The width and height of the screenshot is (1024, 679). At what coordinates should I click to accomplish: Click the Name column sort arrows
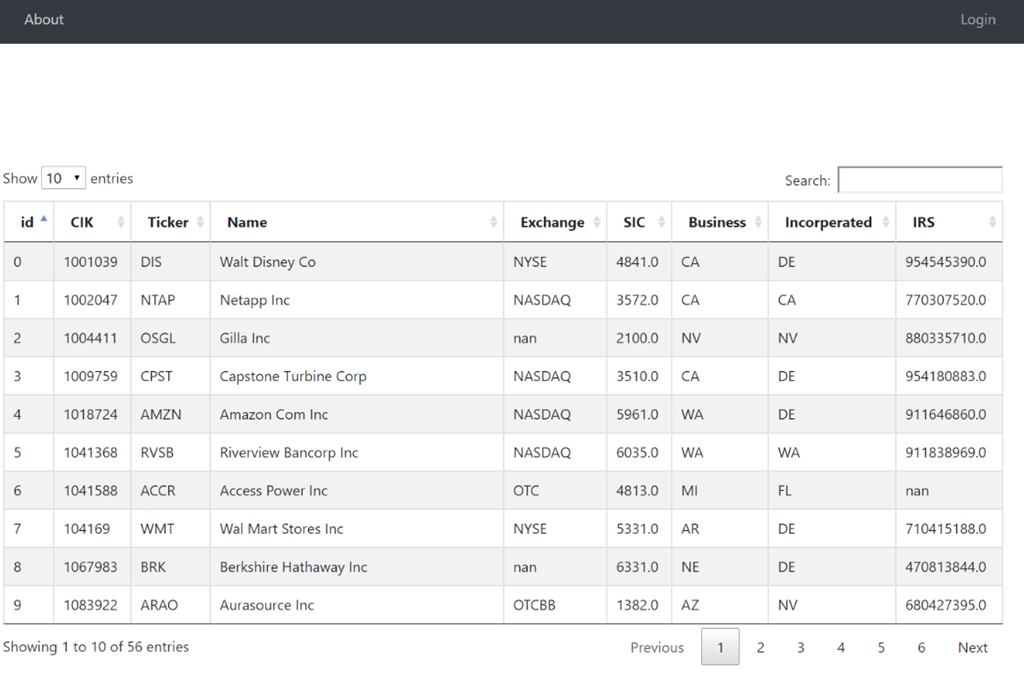494,221
